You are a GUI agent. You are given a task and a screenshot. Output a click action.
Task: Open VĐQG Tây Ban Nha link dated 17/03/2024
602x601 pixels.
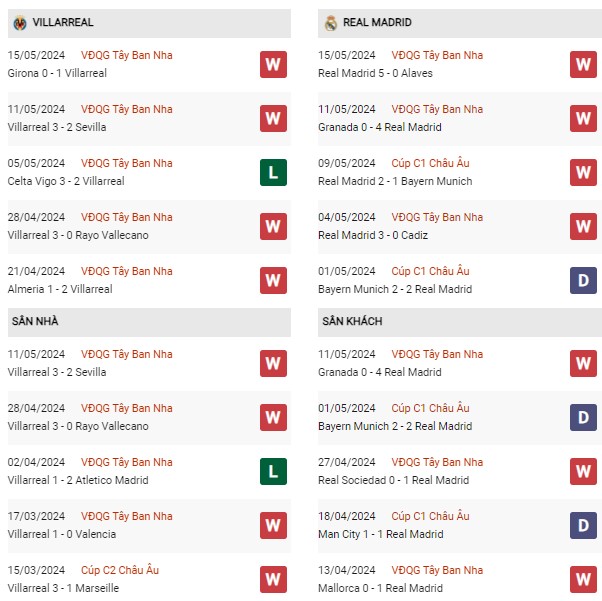tap(127, 516)
